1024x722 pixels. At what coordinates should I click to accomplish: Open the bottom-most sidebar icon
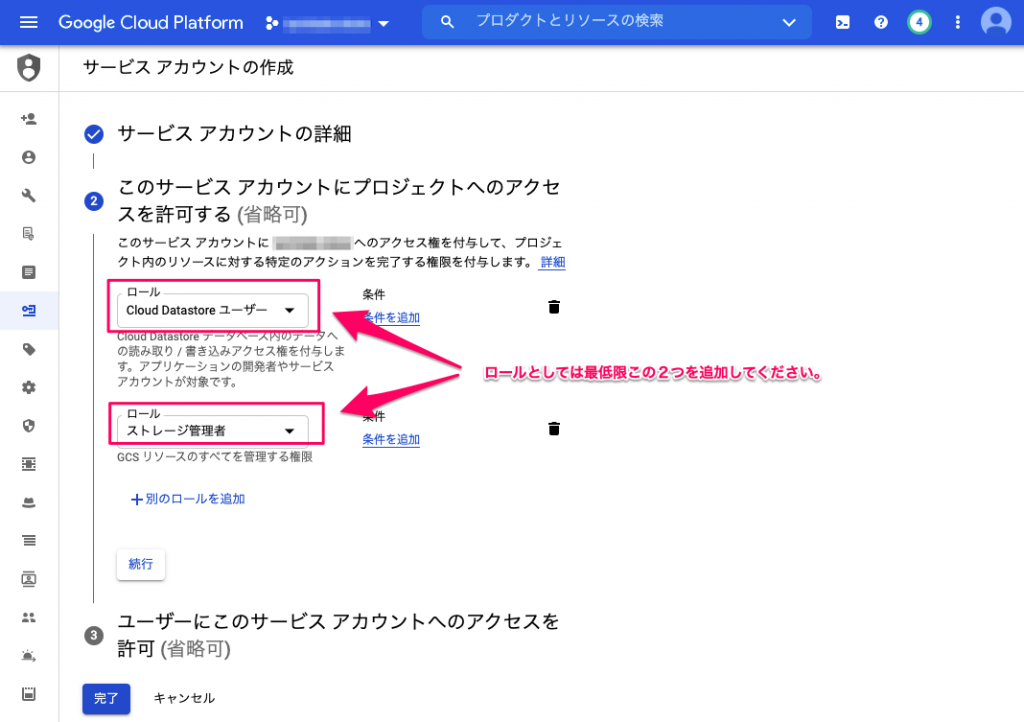pos(29,694)
